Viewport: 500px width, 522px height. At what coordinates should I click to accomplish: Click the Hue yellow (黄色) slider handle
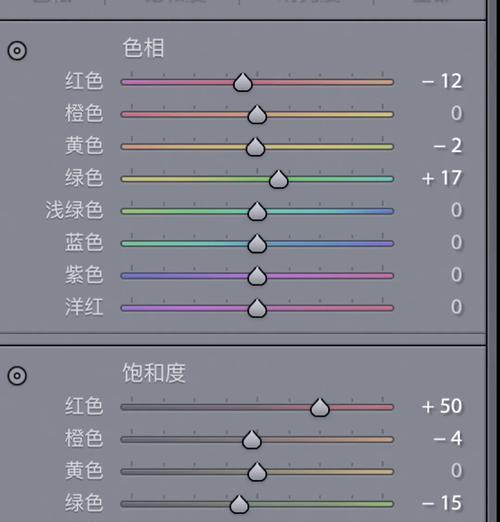pos(255,147)
